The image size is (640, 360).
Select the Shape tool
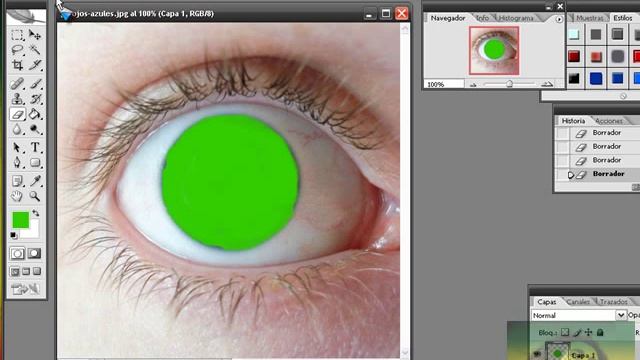coord(35,162)
